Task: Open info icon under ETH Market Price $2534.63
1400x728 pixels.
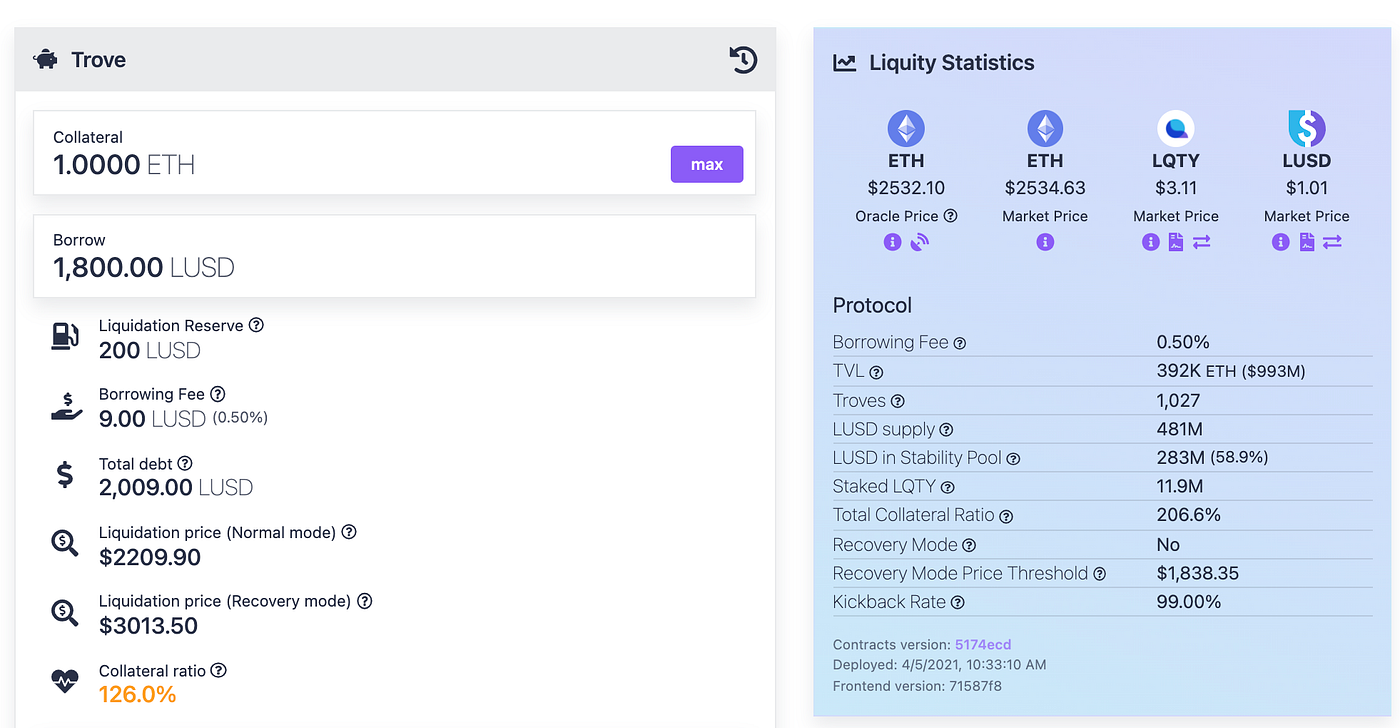Action: tap(1045, 242)
